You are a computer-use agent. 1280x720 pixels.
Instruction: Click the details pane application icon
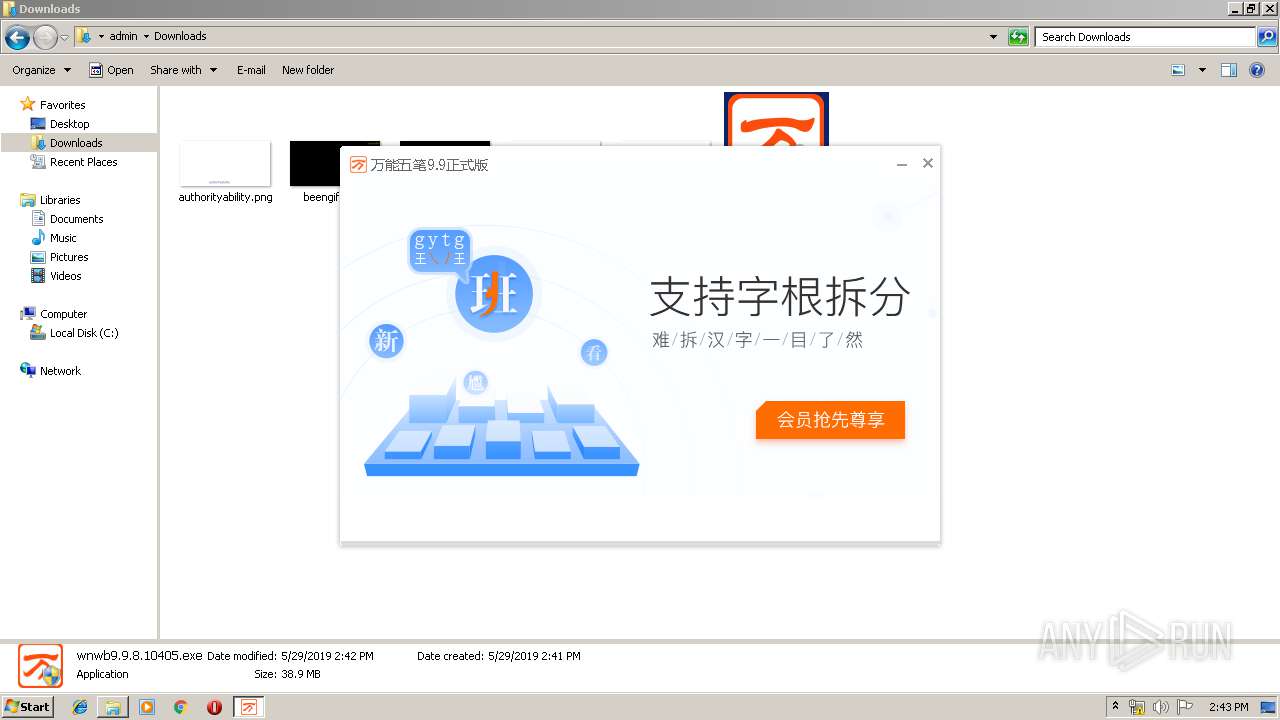tap(40, 665)
